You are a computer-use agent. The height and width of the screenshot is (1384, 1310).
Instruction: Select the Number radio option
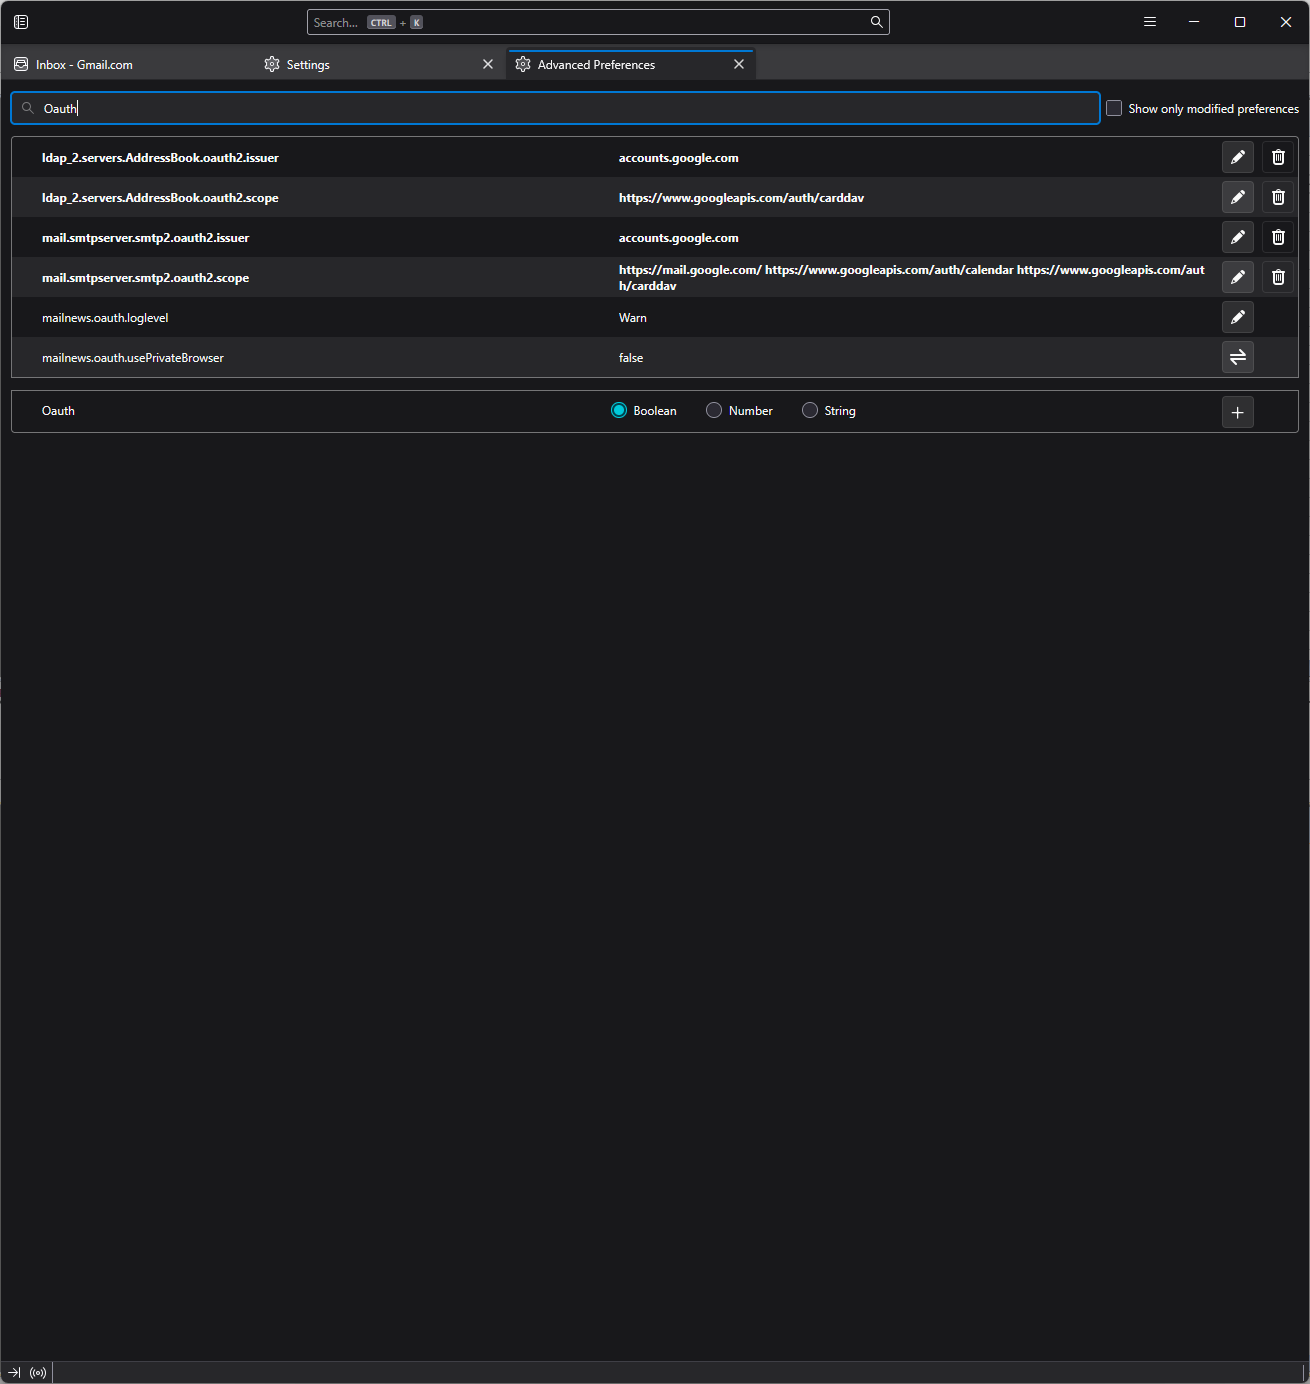click(714, 411)
